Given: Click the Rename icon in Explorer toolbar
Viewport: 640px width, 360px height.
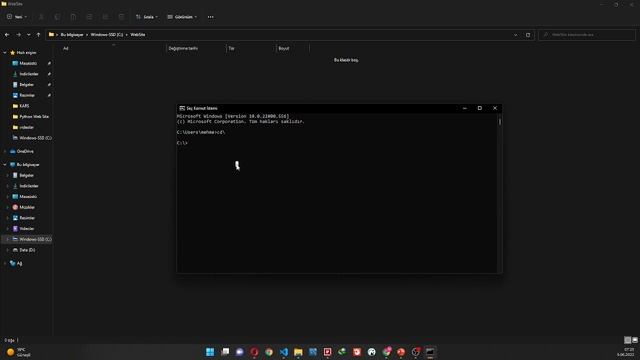Looking at the screenshot, I should coord(89,17).
